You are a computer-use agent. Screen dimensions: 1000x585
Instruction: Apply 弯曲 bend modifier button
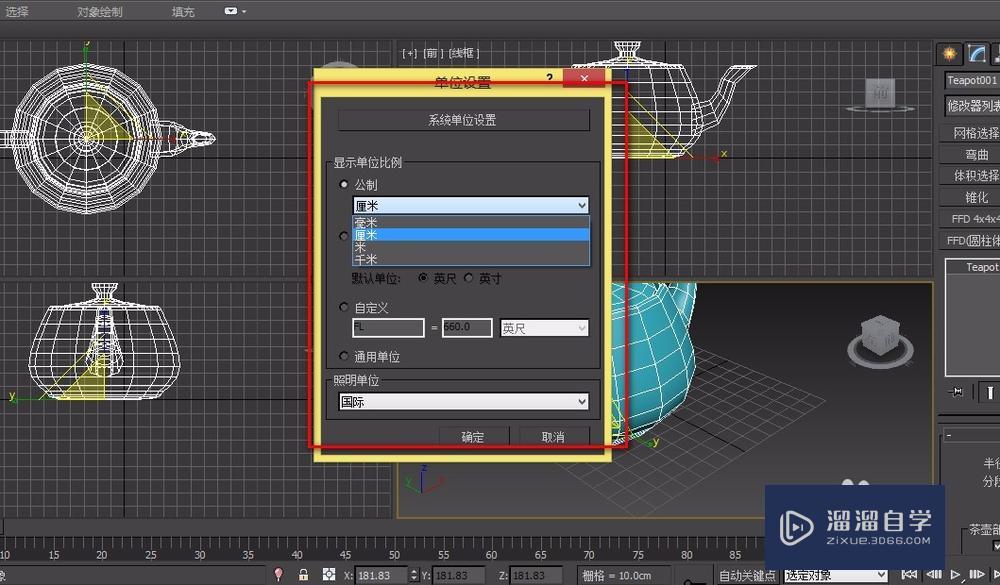[x=971, y=154]
